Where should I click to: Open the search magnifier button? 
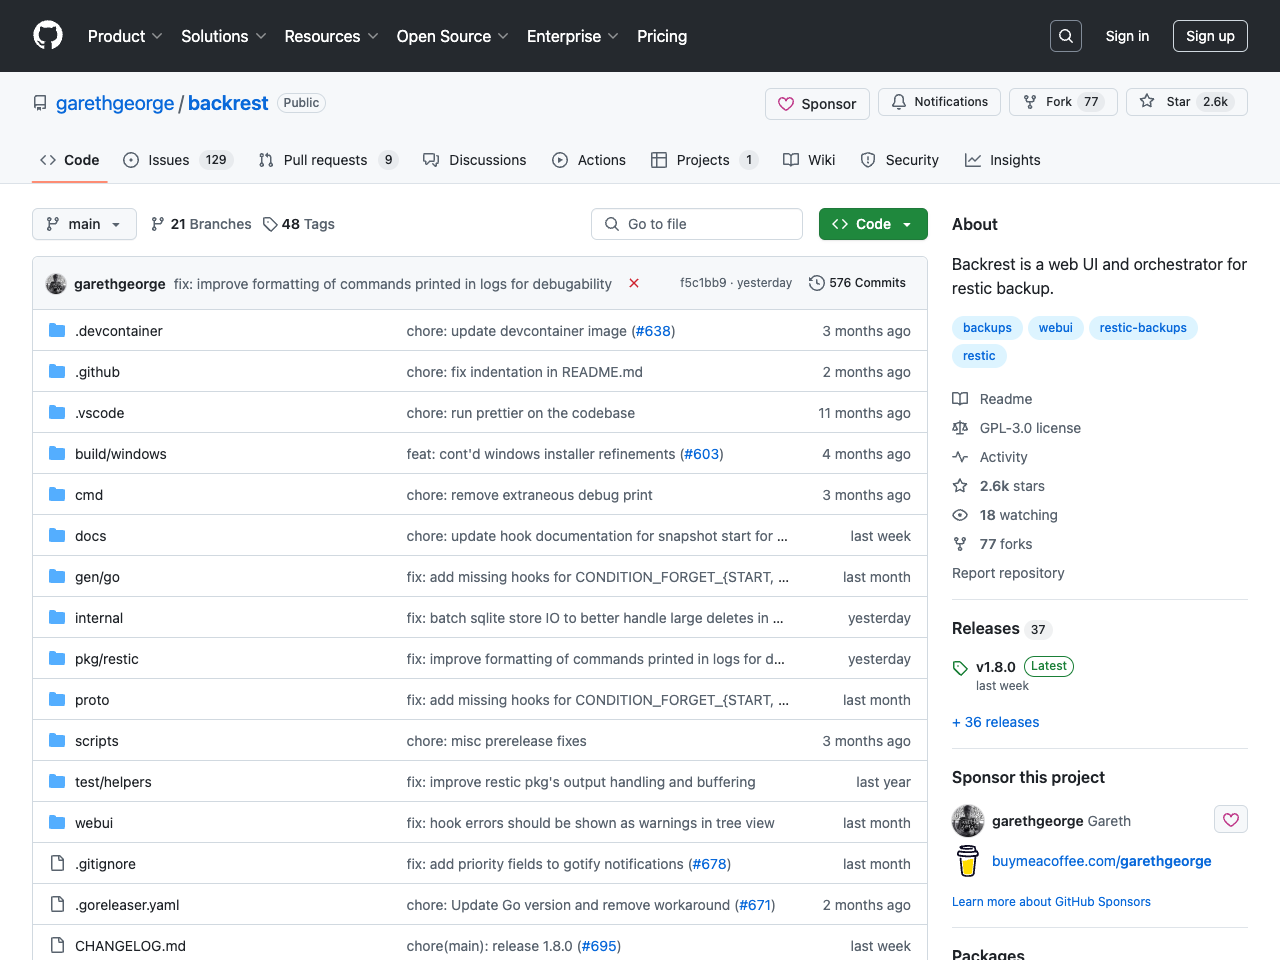(1066, 36)
